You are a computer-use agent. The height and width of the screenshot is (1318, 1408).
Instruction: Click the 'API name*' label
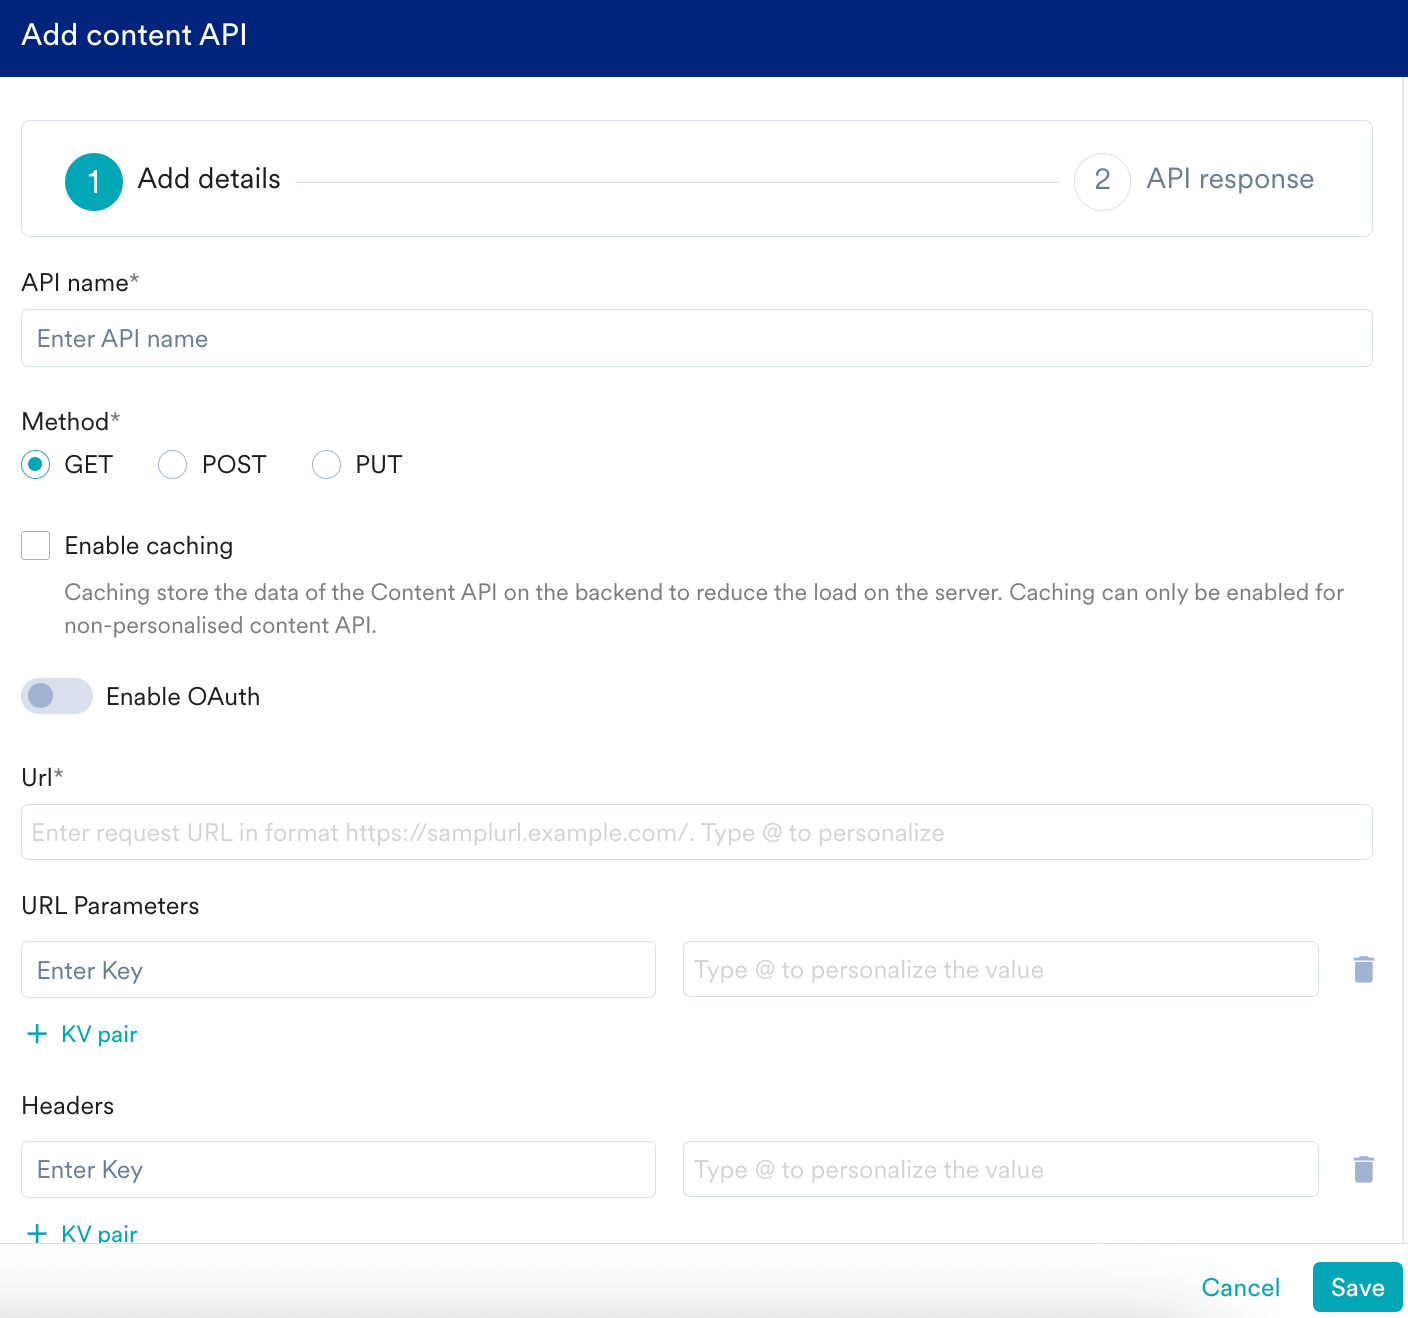point(80,283)
